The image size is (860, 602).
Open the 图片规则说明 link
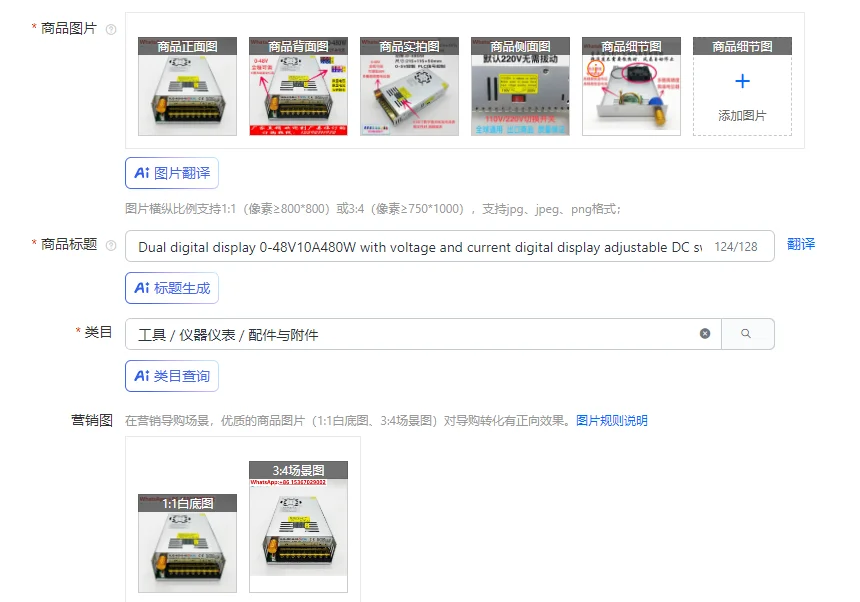(x=612, y=421)
